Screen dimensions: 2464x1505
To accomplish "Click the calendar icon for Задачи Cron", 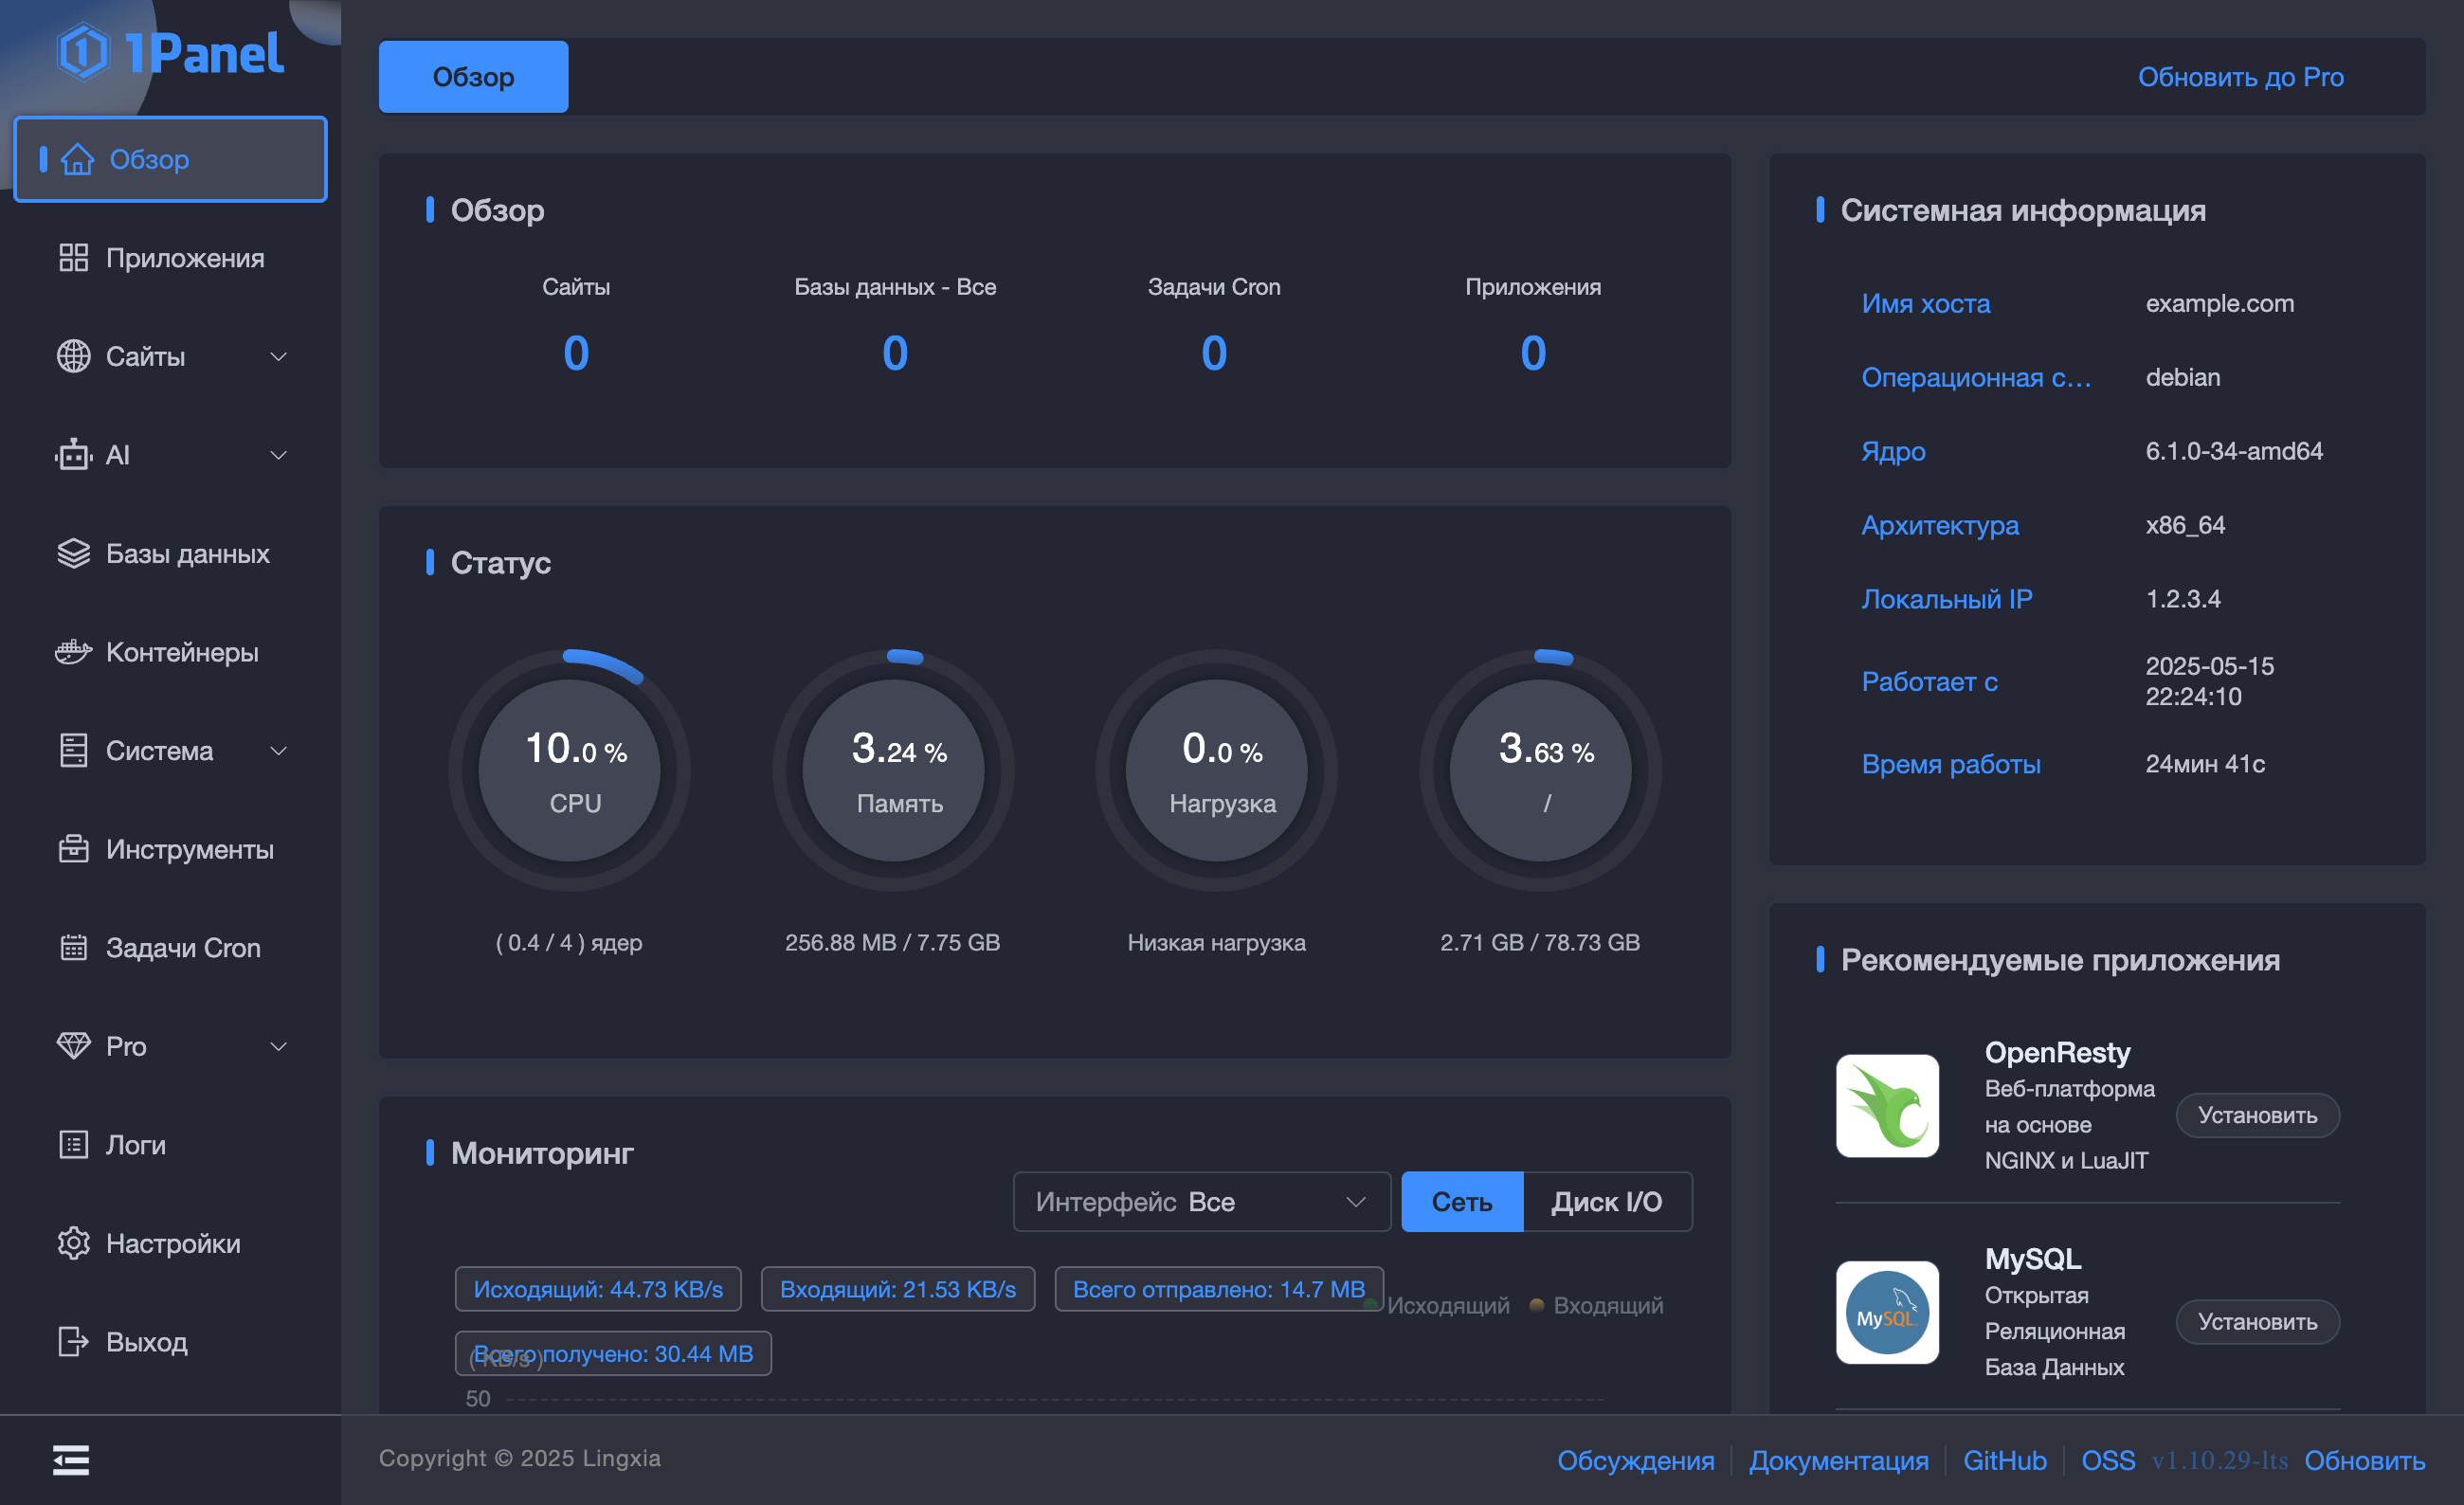I will [73, 947].
